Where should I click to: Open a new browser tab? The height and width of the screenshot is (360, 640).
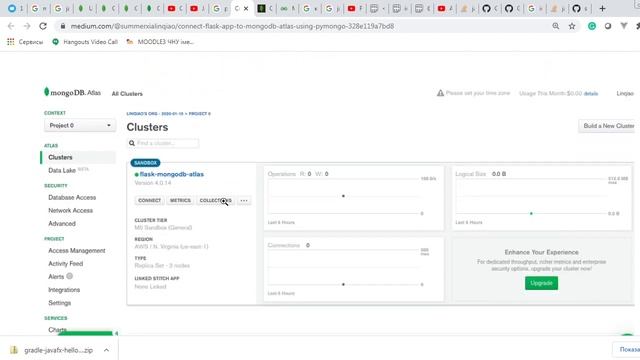[x=602, y=8]
